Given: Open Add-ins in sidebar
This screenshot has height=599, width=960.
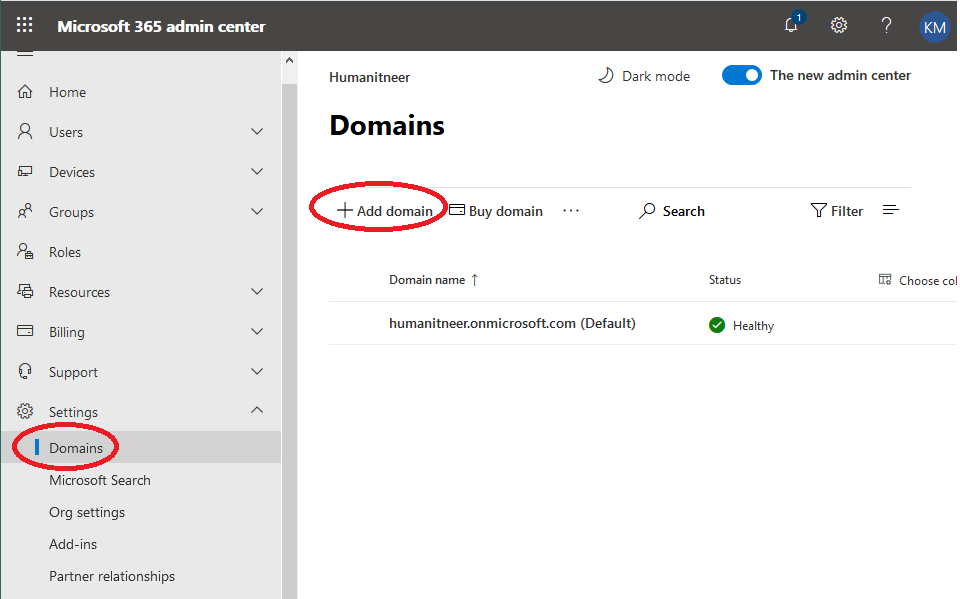Looking at the screenshot, I should [x=73, y=544].
